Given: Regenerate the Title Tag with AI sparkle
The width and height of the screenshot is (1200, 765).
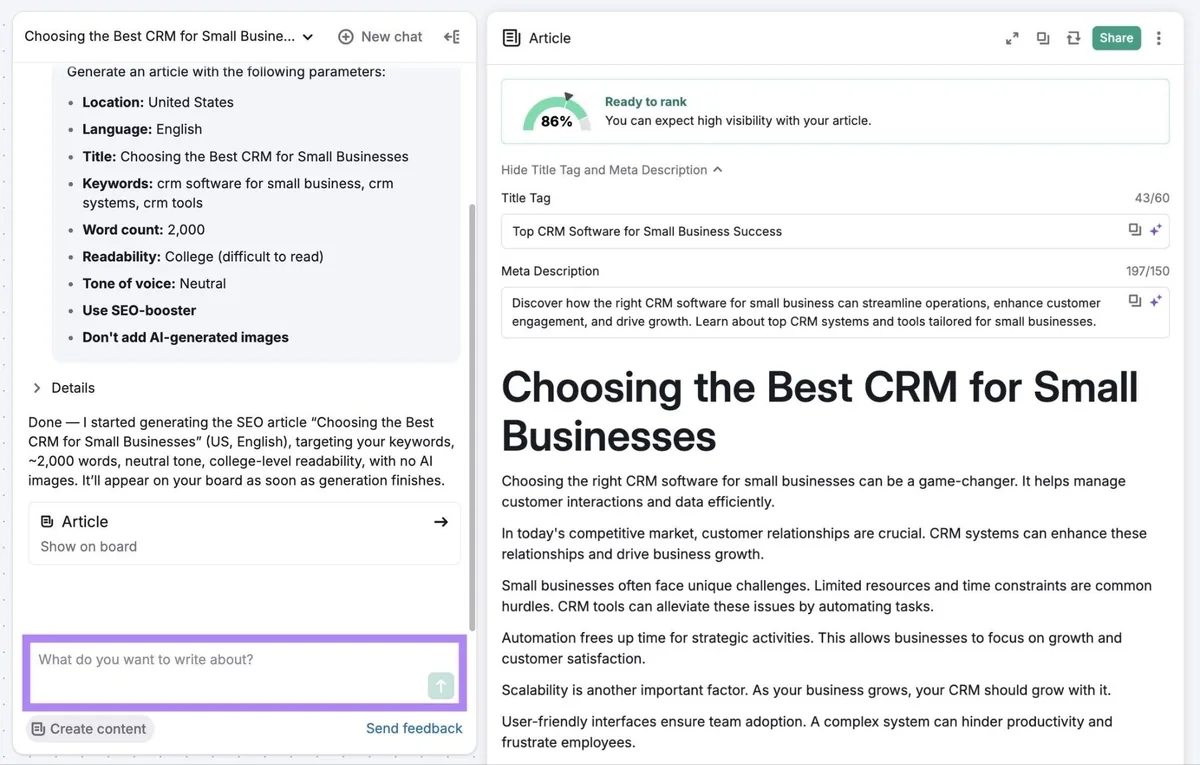Looking at the screenshot, I should click(1155, 230).
